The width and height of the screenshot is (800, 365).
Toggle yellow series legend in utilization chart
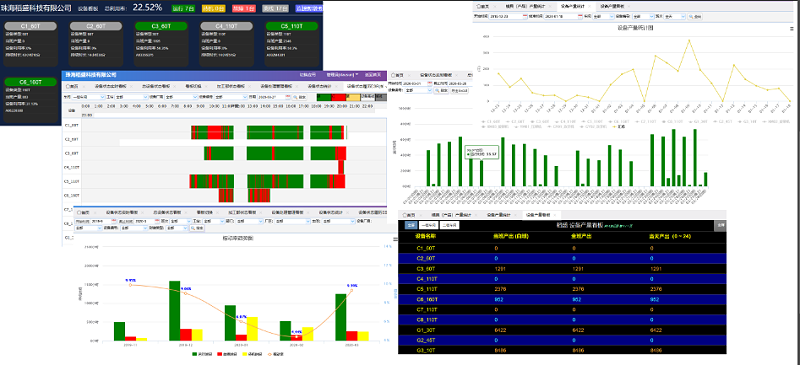(252, 354)
